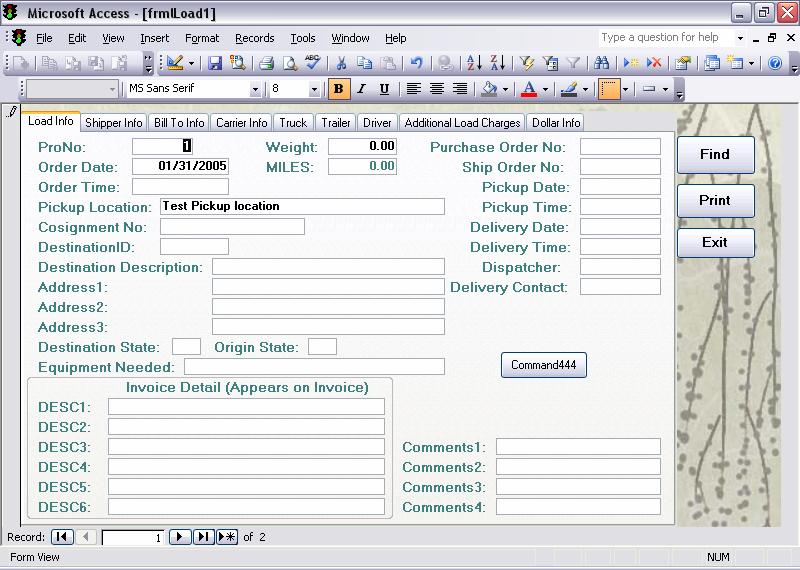
Task: Open the View design dropdown arrow
Action: pyautogui.click(x=193, y=63)
